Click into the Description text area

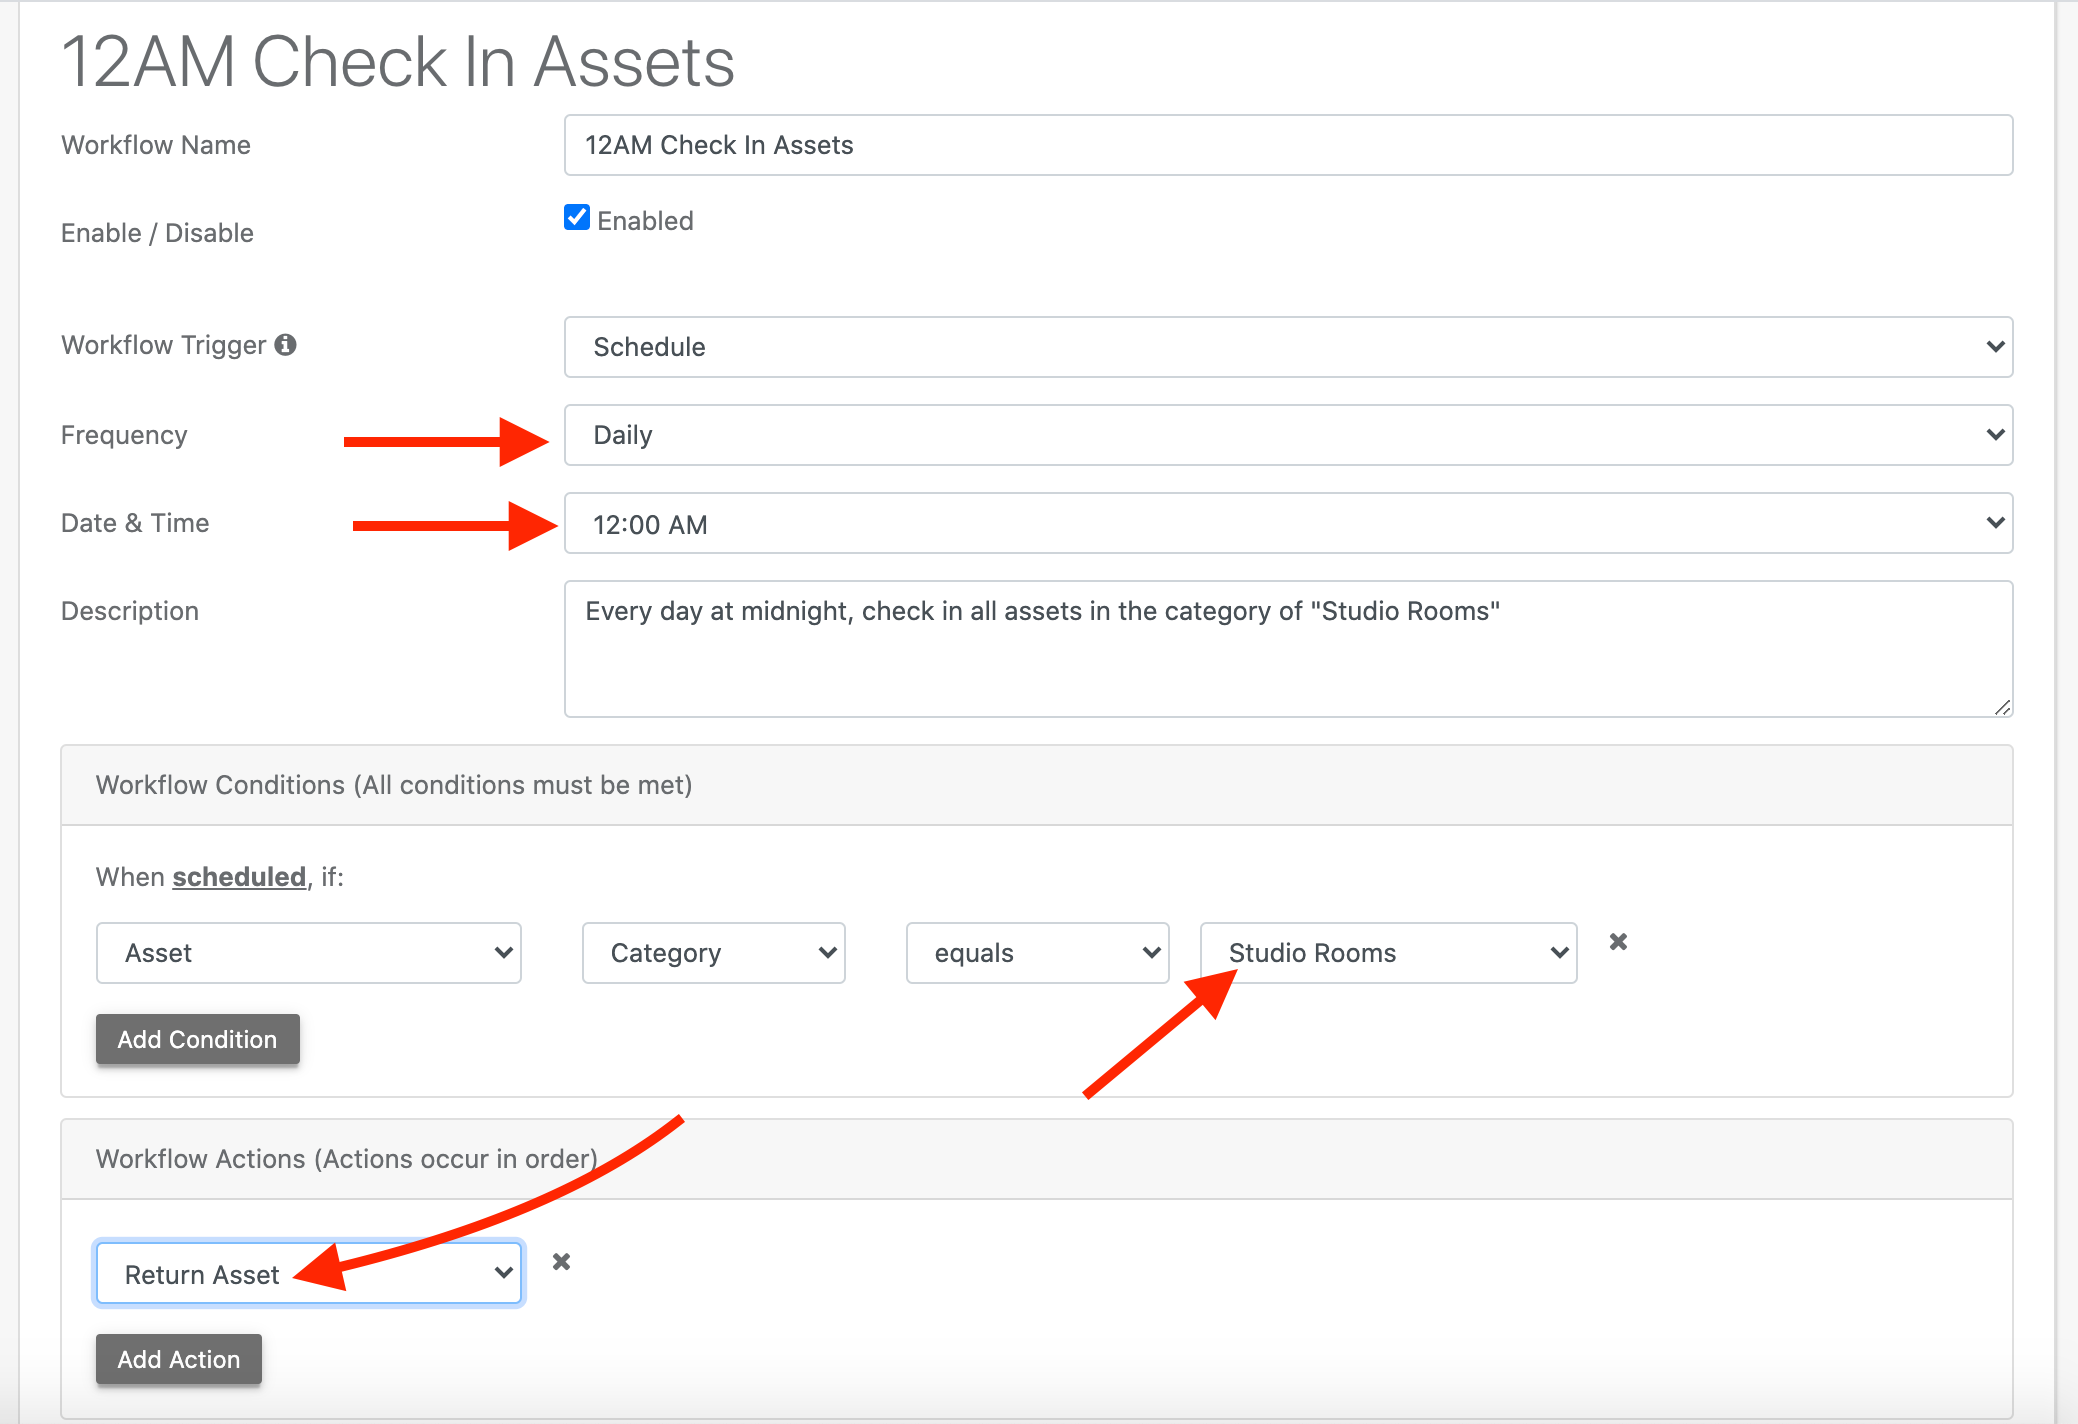pos(1288,649)
